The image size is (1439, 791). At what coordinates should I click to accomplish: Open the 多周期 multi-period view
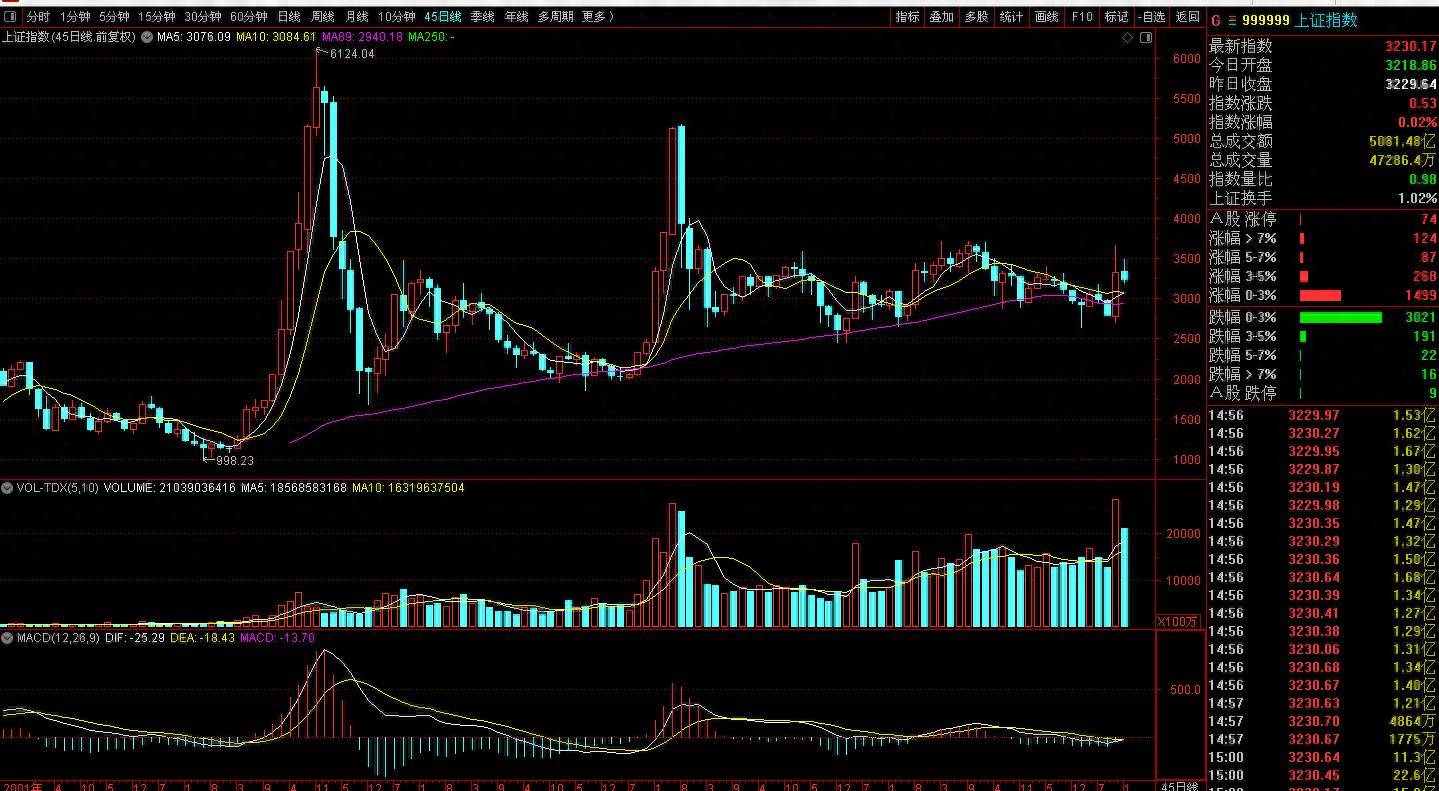[x=557, y=17]
